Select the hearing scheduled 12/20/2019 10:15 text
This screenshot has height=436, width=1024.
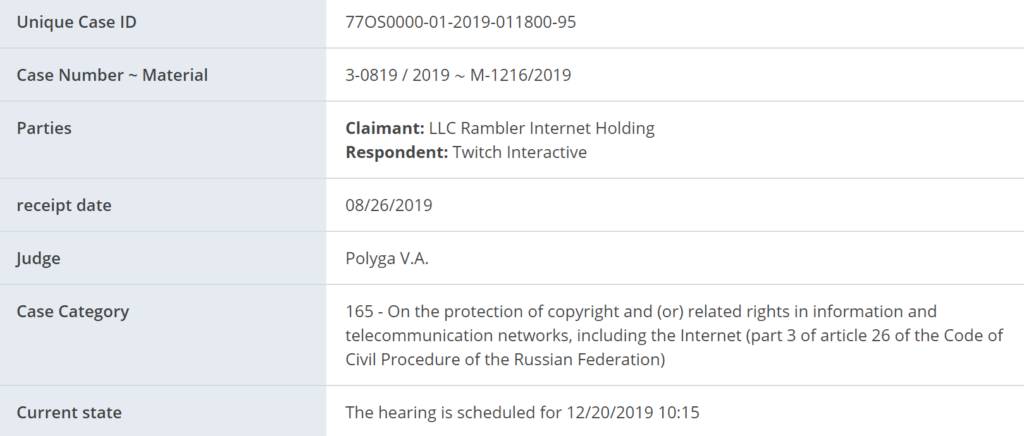[x=522, y=413]
